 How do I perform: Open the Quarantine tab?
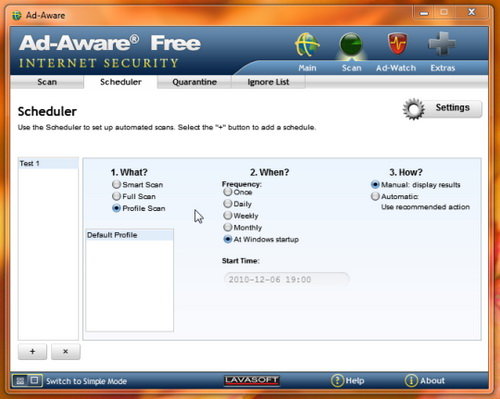click(194, 82)
